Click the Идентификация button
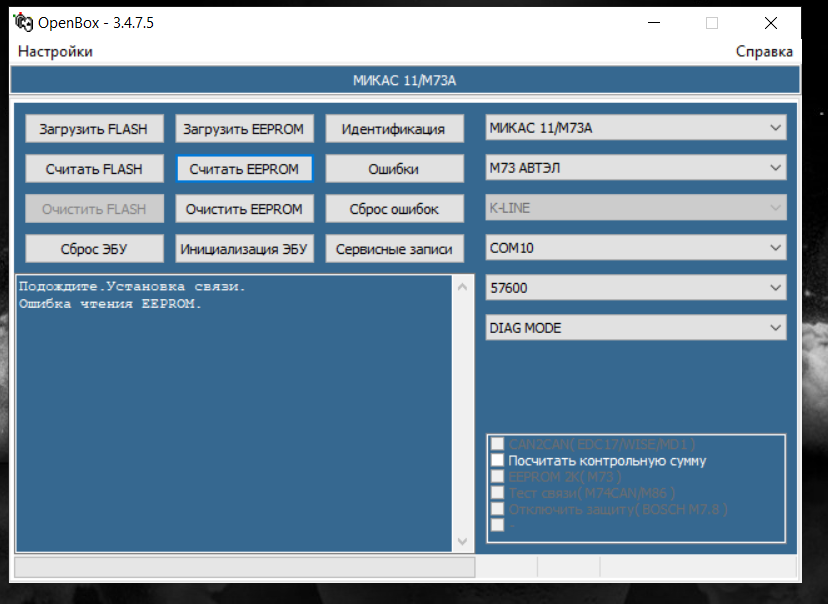 click(x=393, y=129)
